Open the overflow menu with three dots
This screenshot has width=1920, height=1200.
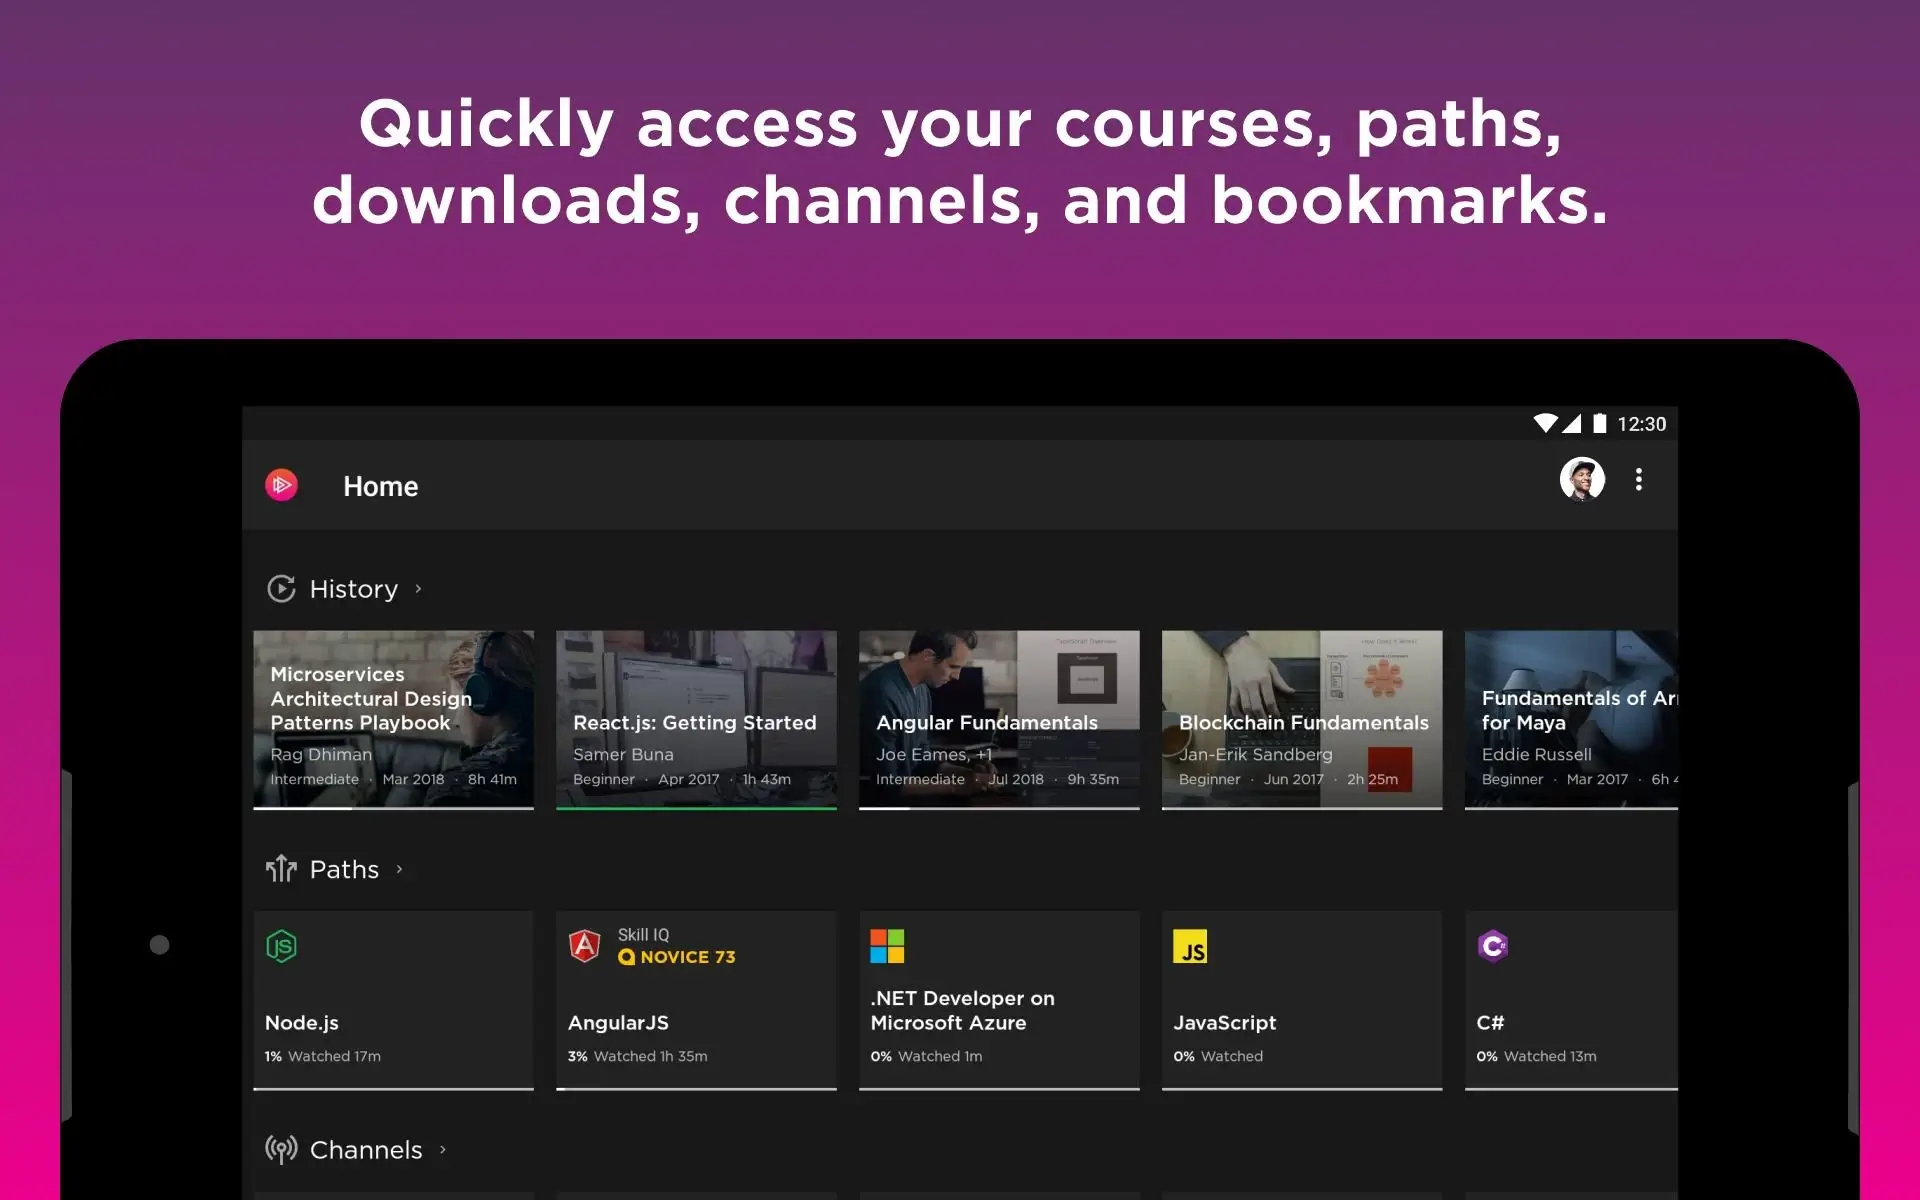(x=1640, y=481)
